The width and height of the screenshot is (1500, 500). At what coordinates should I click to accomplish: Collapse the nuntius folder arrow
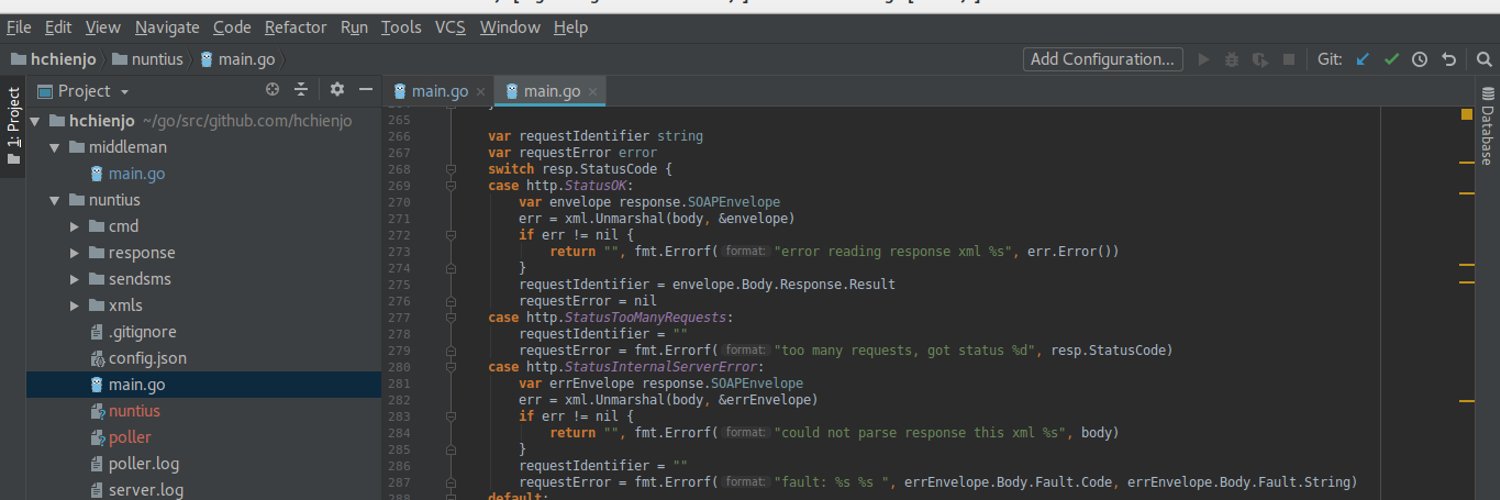[54, 200]
